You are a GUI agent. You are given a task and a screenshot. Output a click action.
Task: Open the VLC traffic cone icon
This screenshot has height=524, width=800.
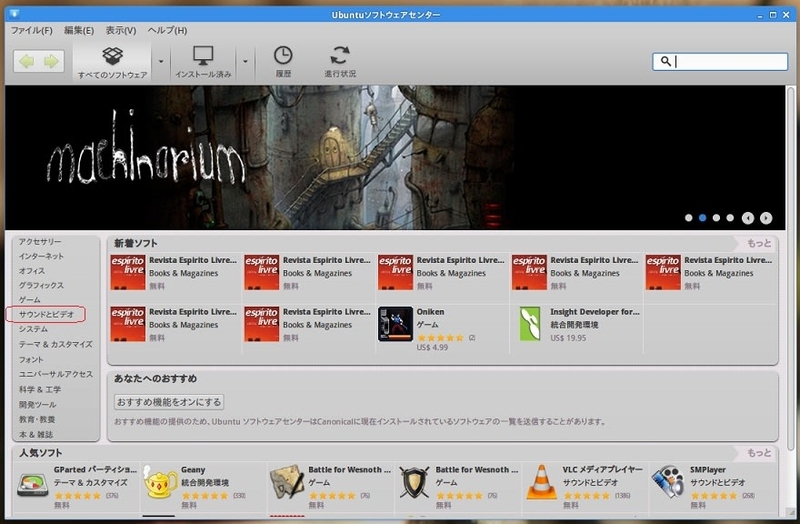pos(541,482)
